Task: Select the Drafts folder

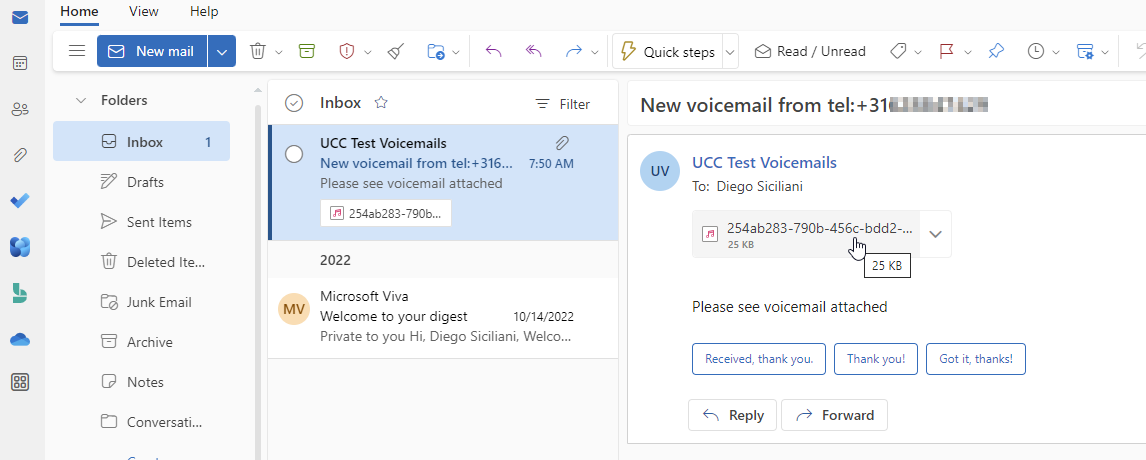Action: pos(141,182)
